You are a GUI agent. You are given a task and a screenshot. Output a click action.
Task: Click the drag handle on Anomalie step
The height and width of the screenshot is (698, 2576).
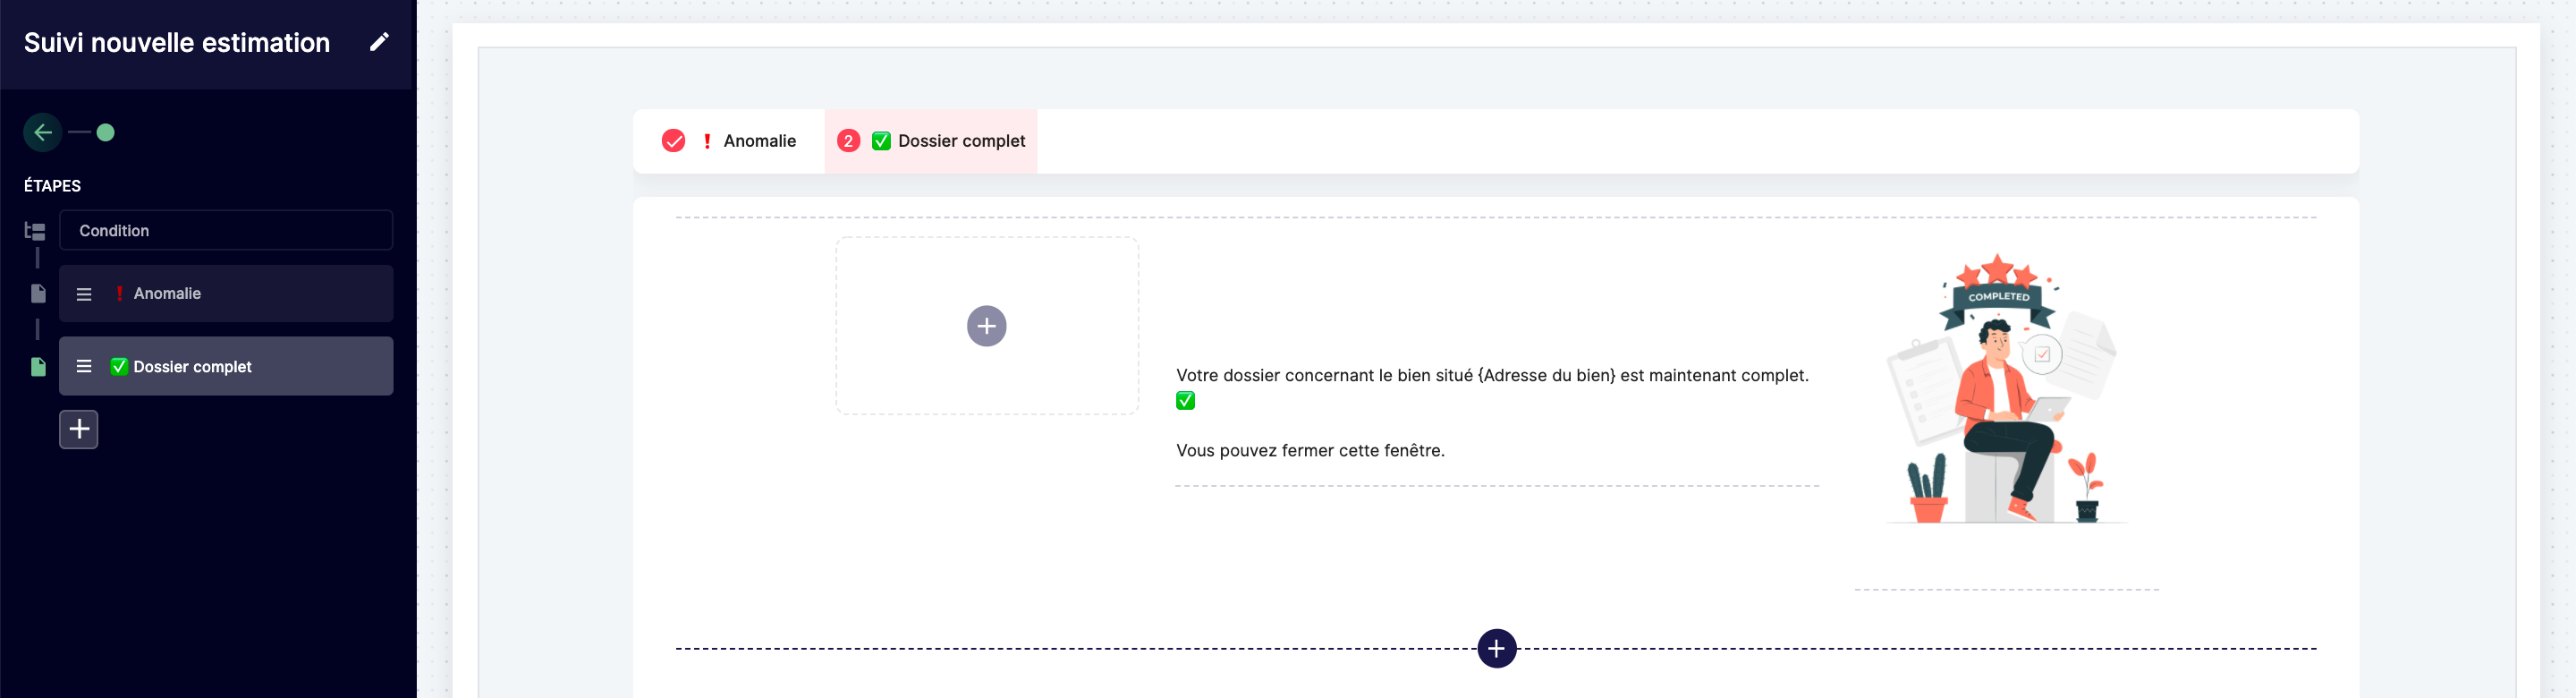[x=84, y=294]
